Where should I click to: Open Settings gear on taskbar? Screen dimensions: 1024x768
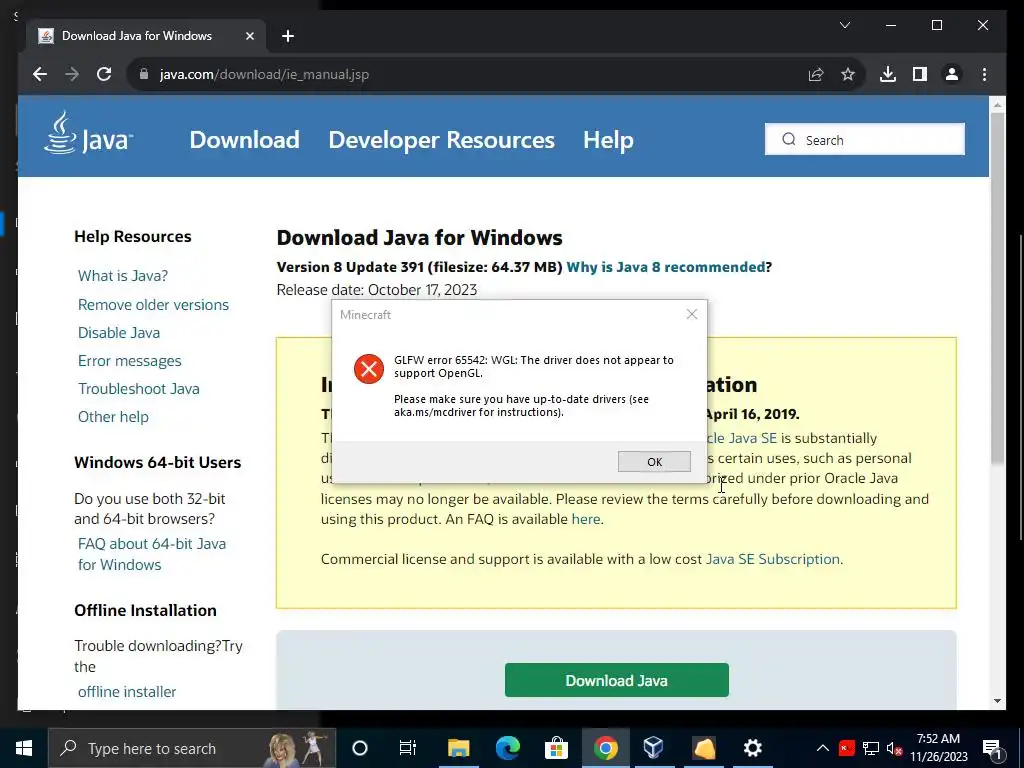(x=752, y=748)
